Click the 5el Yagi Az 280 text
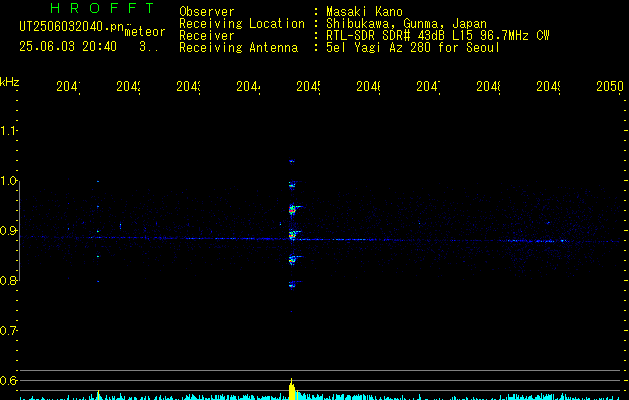The width and height of the screenshot is (629, 400). tap(413, 48)
